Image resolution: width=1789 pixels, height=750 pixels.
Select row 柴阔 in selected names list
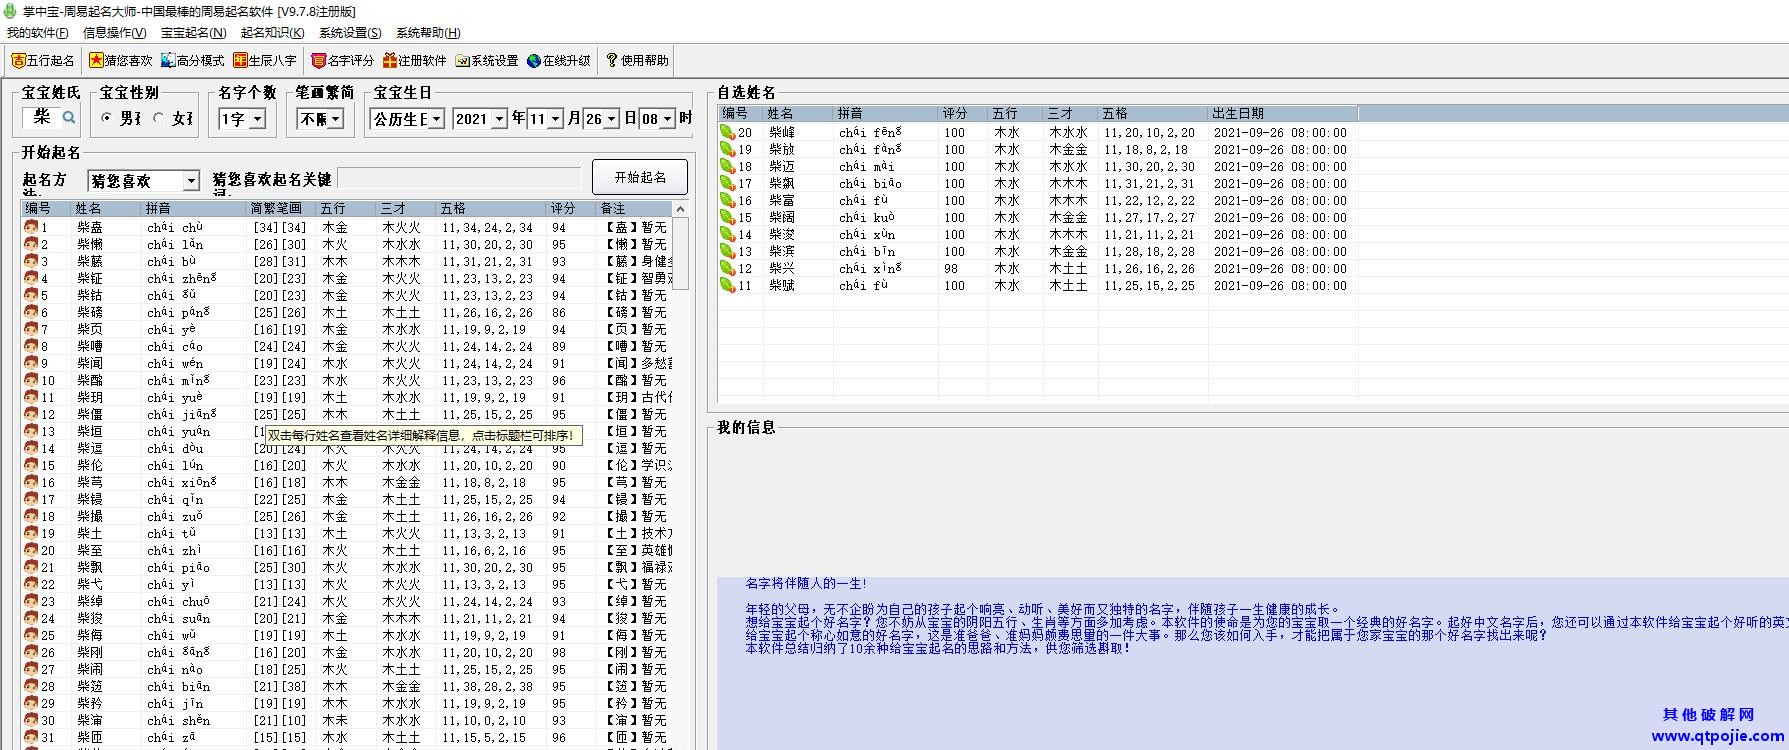pyautogui.click(x=1037, y=217)
